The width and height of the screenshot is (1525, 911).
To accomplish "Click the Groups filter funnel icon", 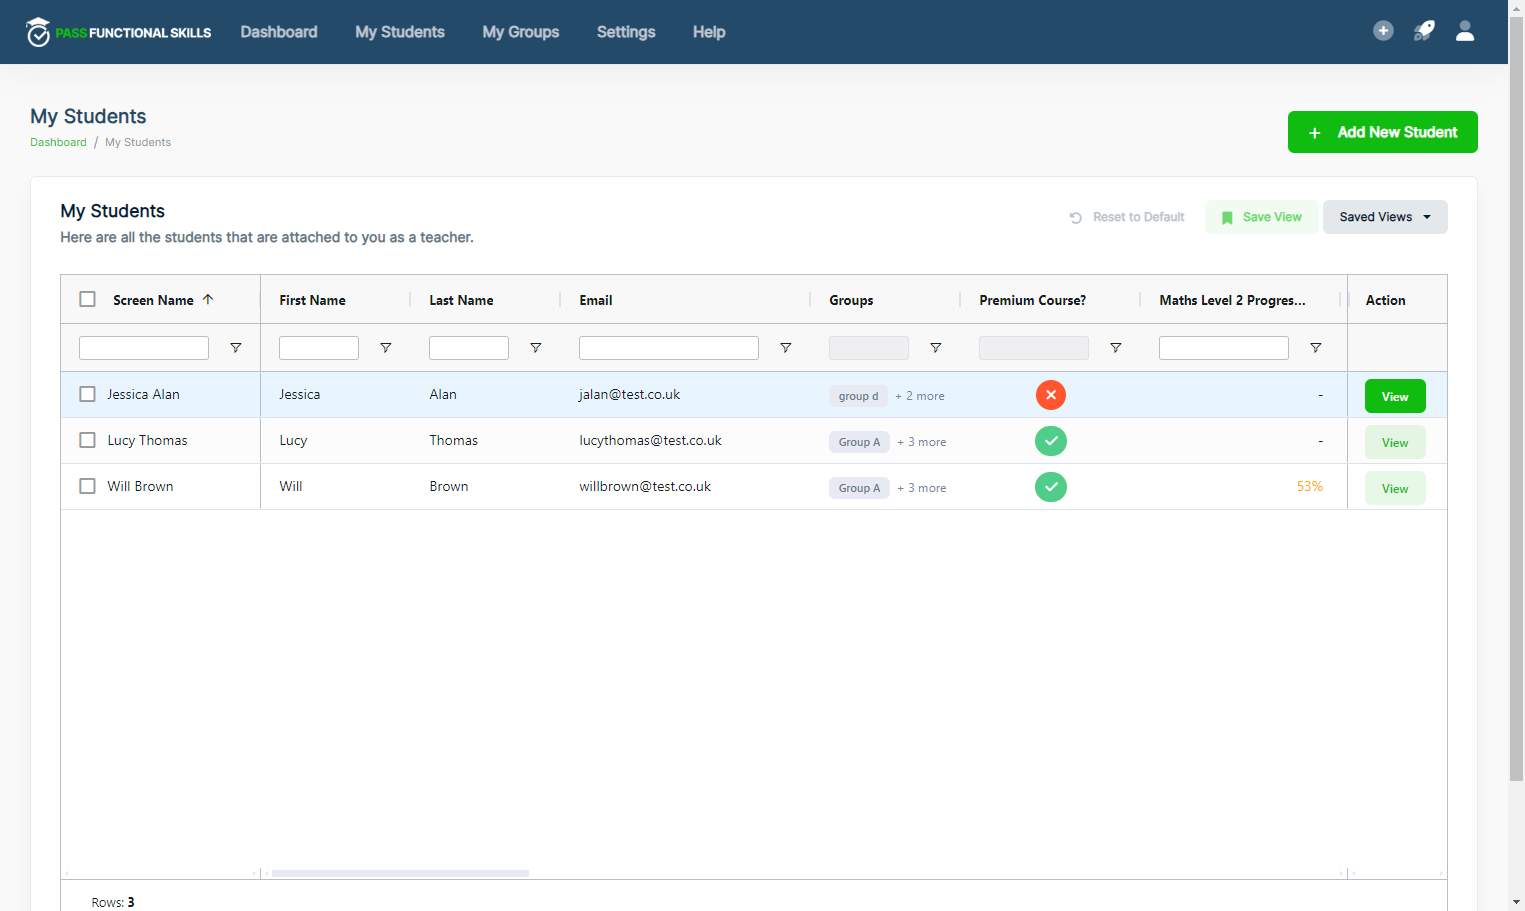I will pyautogui.click(x=936, y=348).
